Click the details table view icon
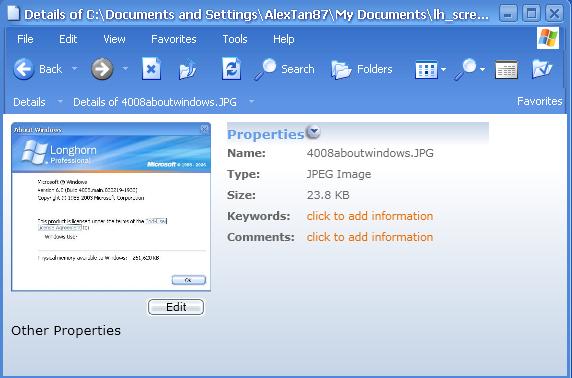 coord(506,70)
